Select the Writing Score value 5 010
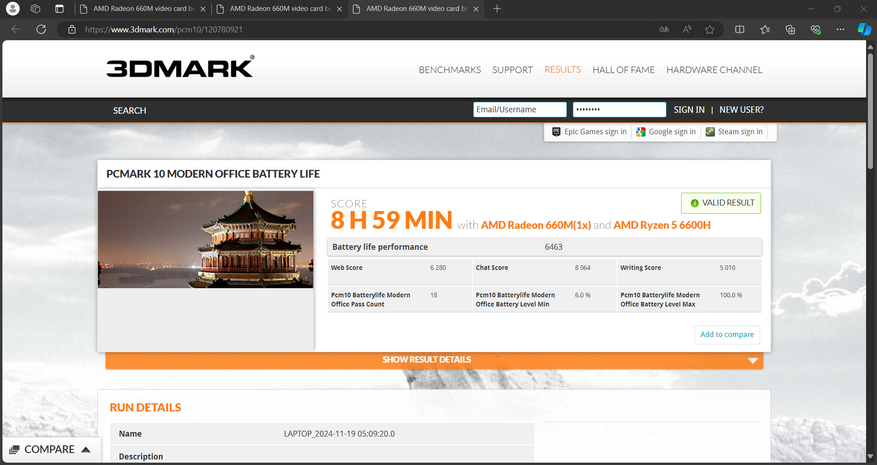The width and height of the screenshot is (877, 465). [727, 267]
